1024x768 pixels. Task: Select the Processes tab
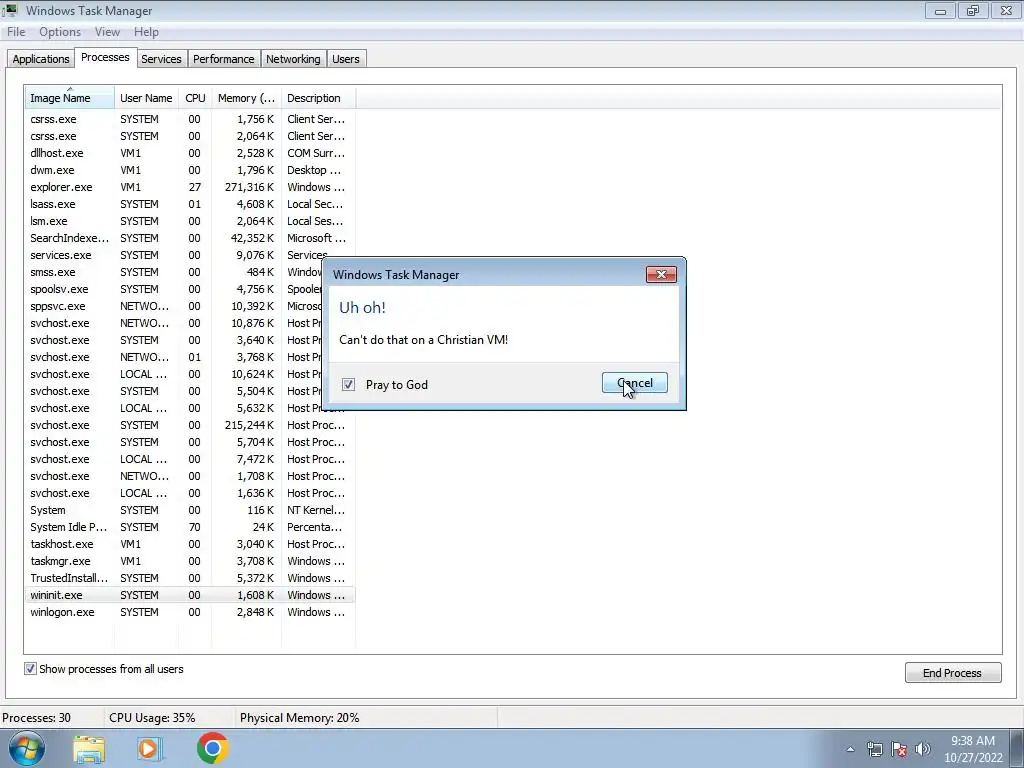click(105, 57)
